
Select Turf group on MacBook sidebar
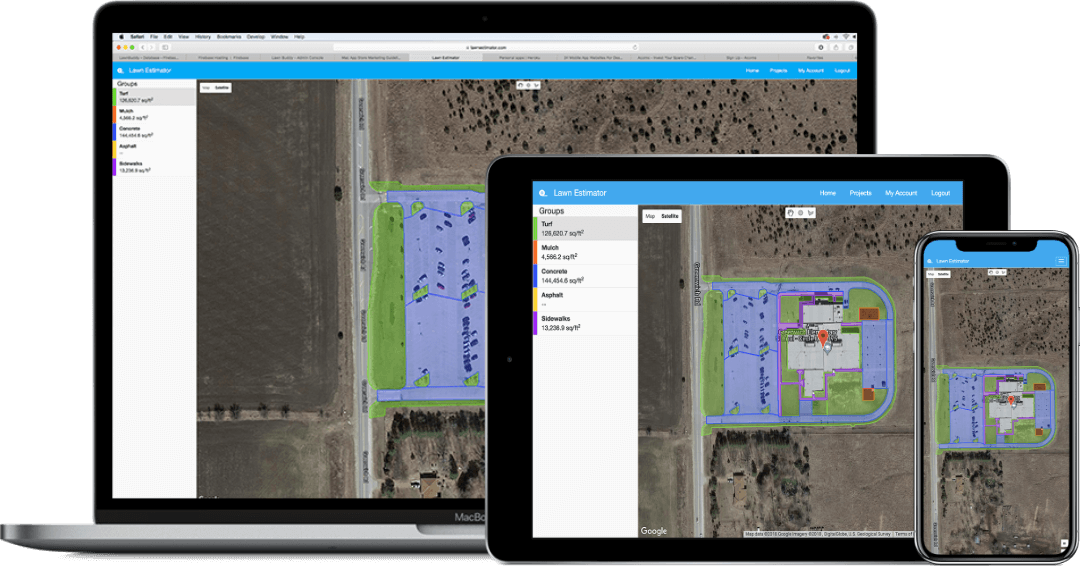coord(155,96)
